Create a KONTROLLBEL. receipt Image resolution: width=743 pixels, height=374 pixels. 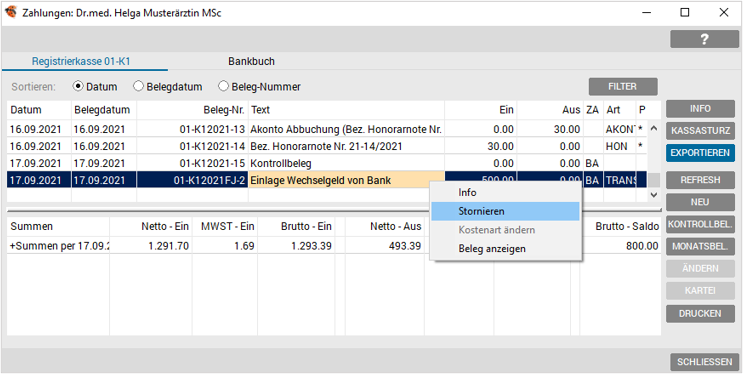pyautogui.click(x=700, y=224)
